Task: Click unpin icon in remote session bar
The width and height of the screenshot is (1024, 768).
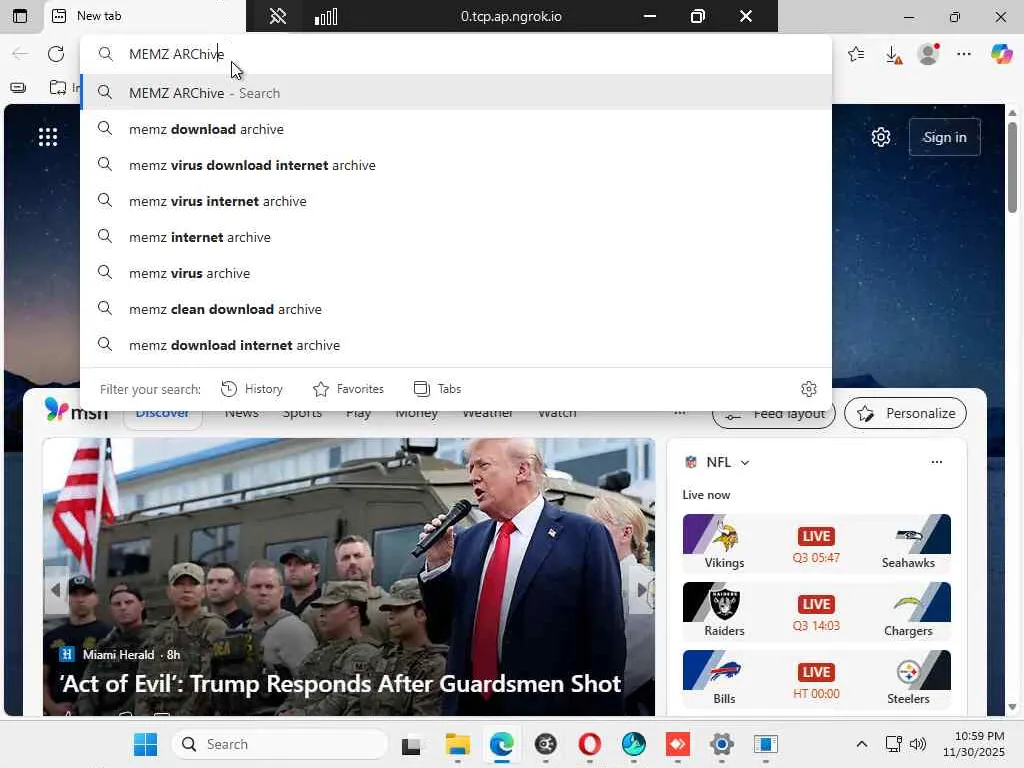Action: (278, 16)
